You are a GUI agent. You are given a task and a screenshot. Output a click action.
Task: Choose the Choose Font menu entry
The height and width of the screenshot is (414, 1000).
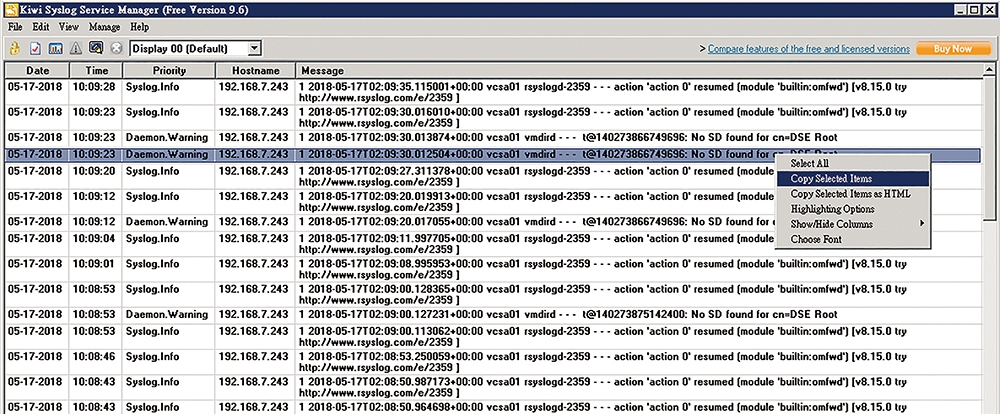click(852, 239)
